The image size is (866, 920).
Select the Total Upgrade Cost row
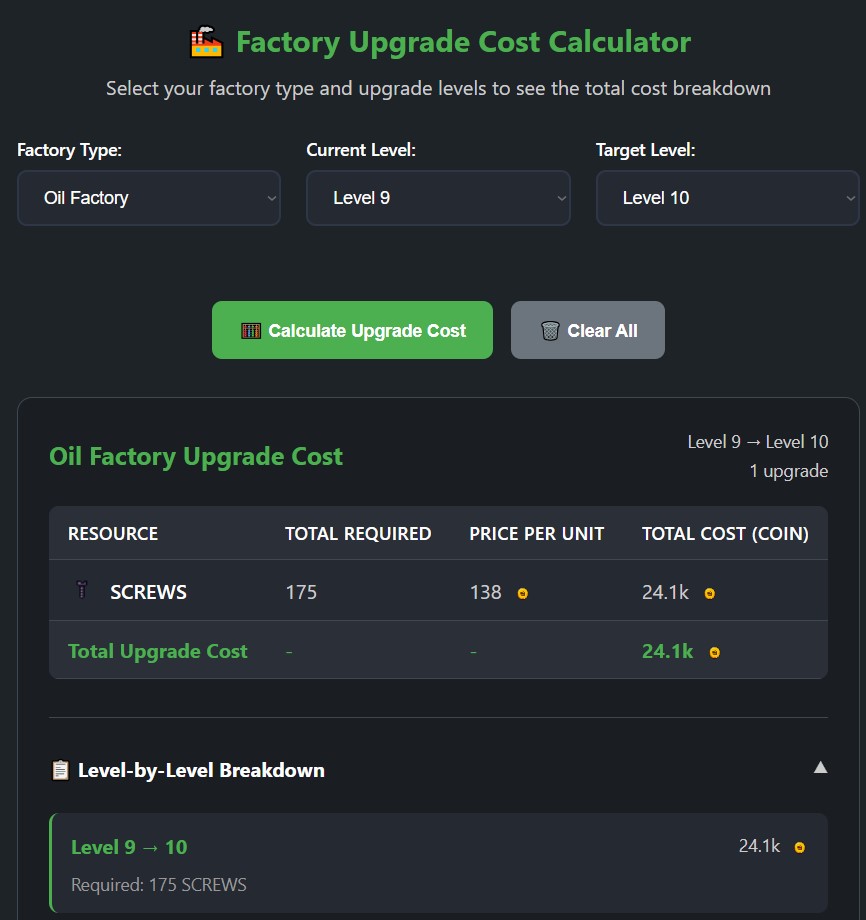438,651
